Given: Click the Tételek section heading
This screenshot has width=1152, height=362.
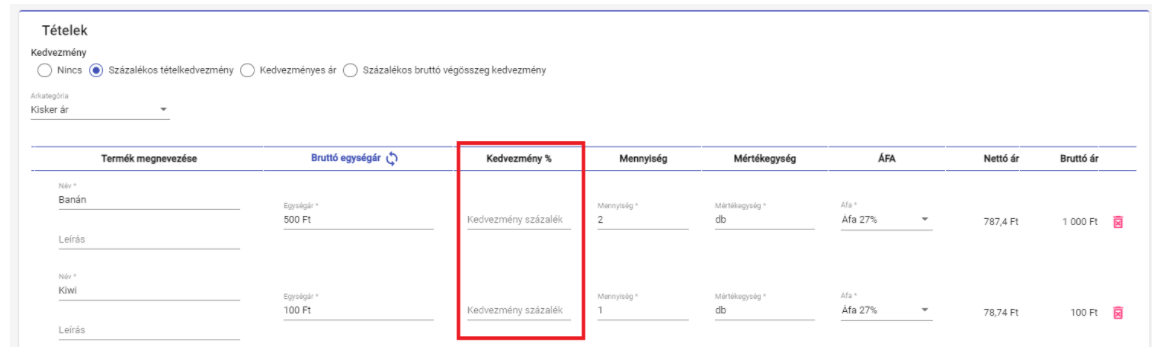Looking at the screenshot, I should [65, 31].
